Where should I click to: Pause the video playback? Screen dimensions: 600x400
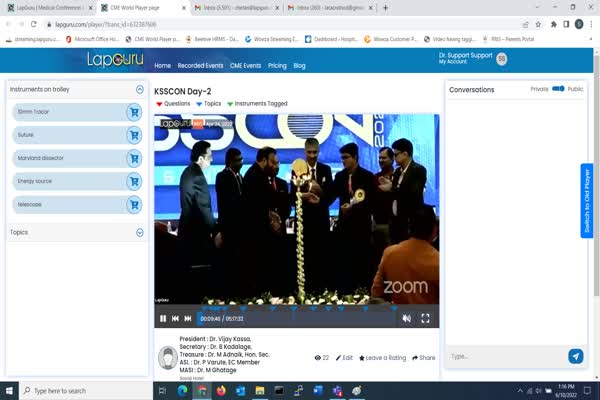[x=163, y=318]
